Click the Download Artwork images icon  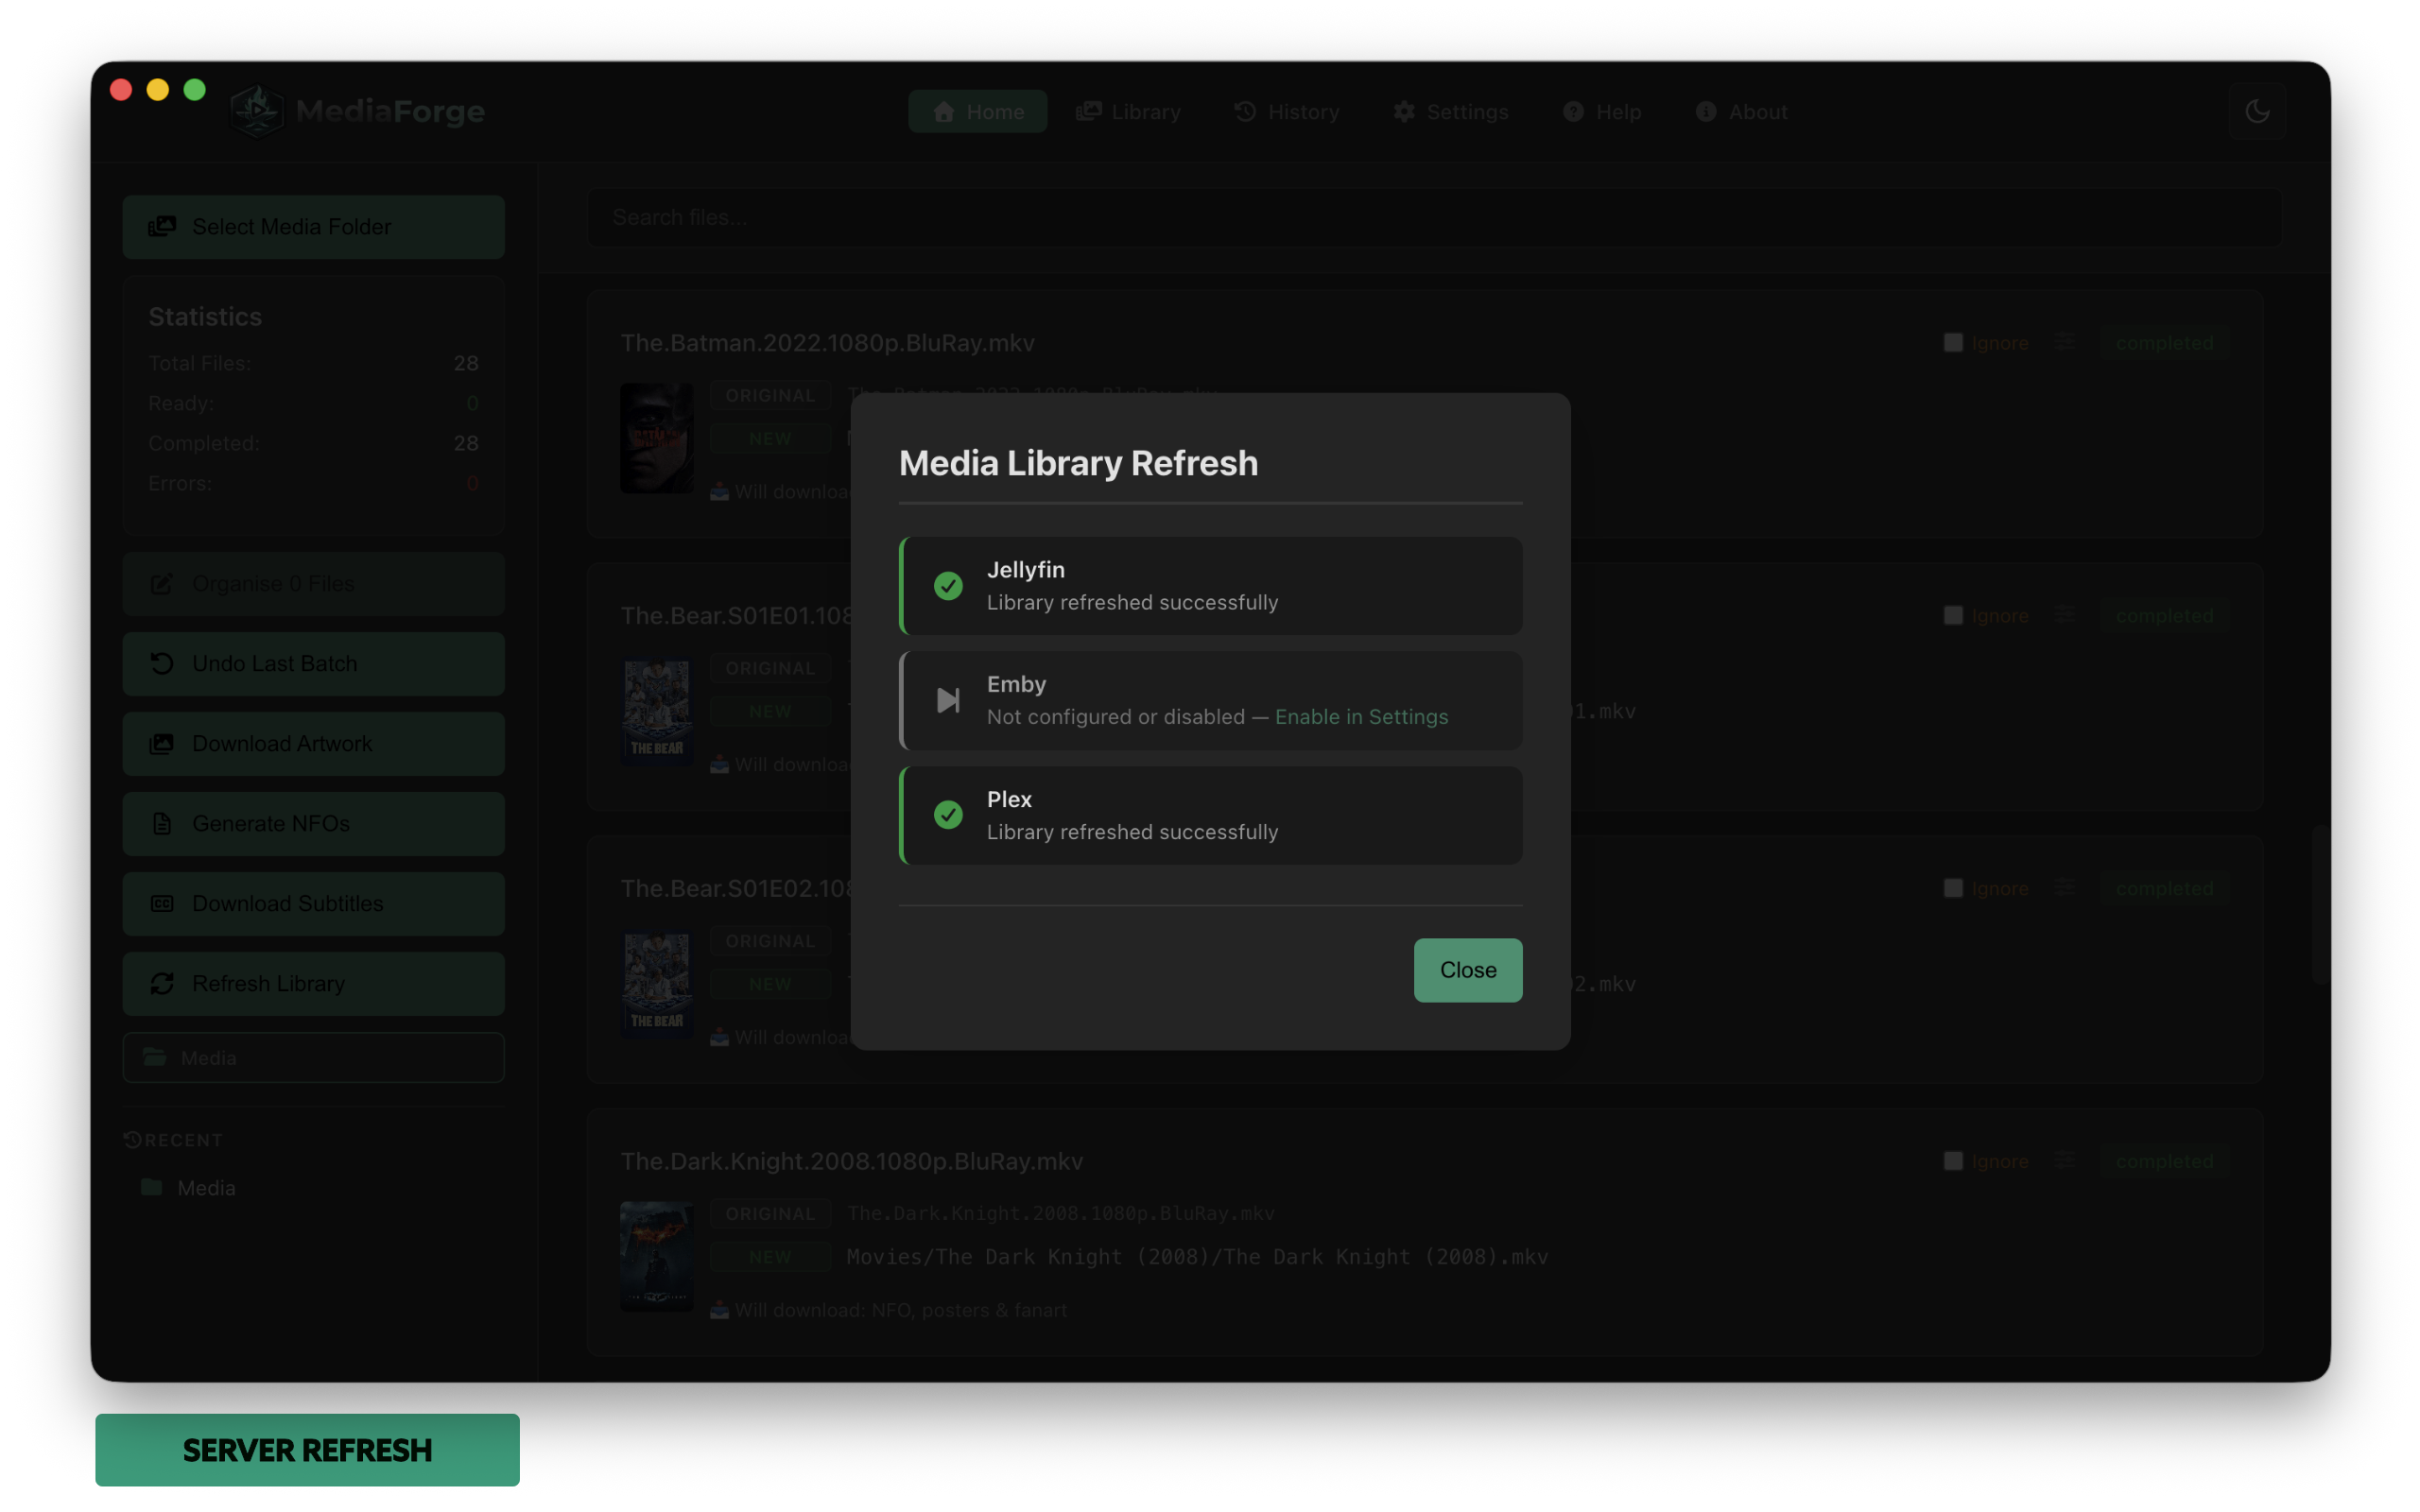click(x=162, y=743)
